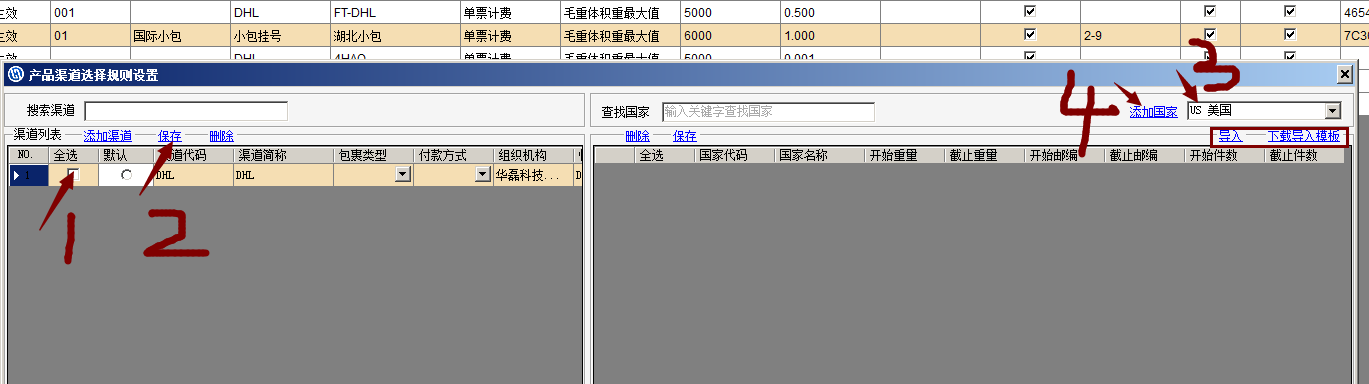Open the 包裹类型 dropdown in the DHL row

coord(402,175)
